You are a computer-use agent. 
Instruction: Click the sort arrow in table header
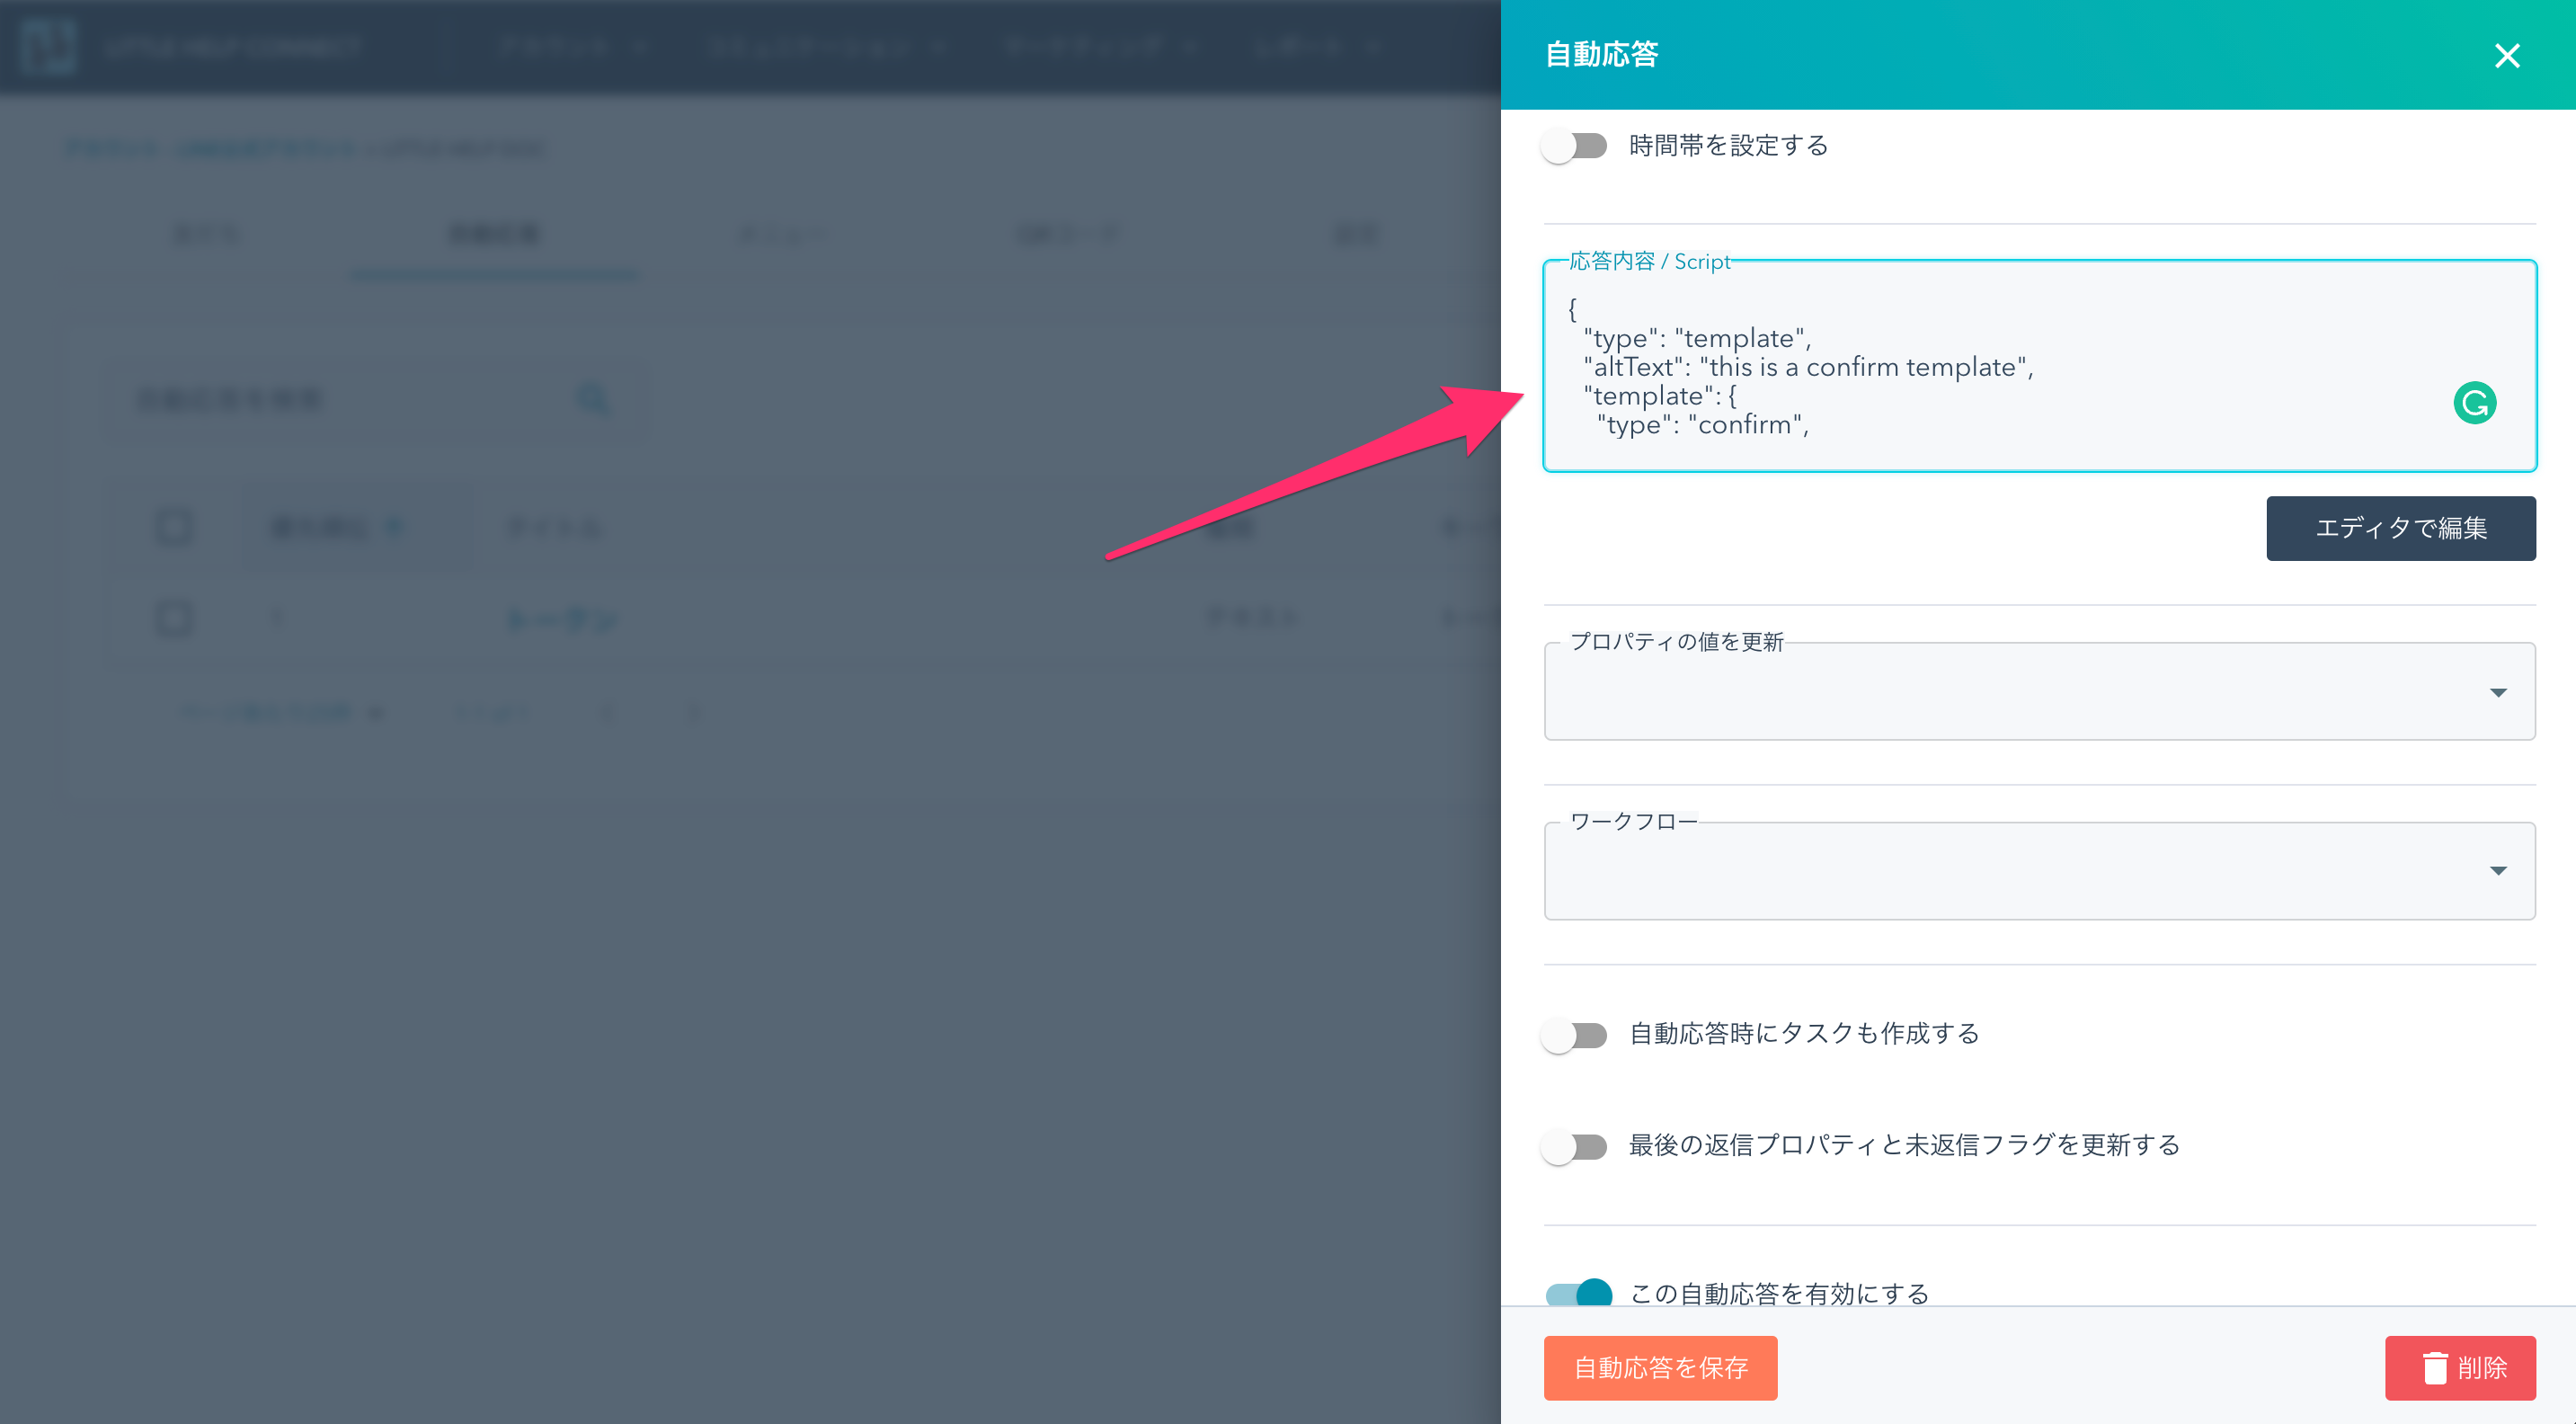tap(394, 527)
